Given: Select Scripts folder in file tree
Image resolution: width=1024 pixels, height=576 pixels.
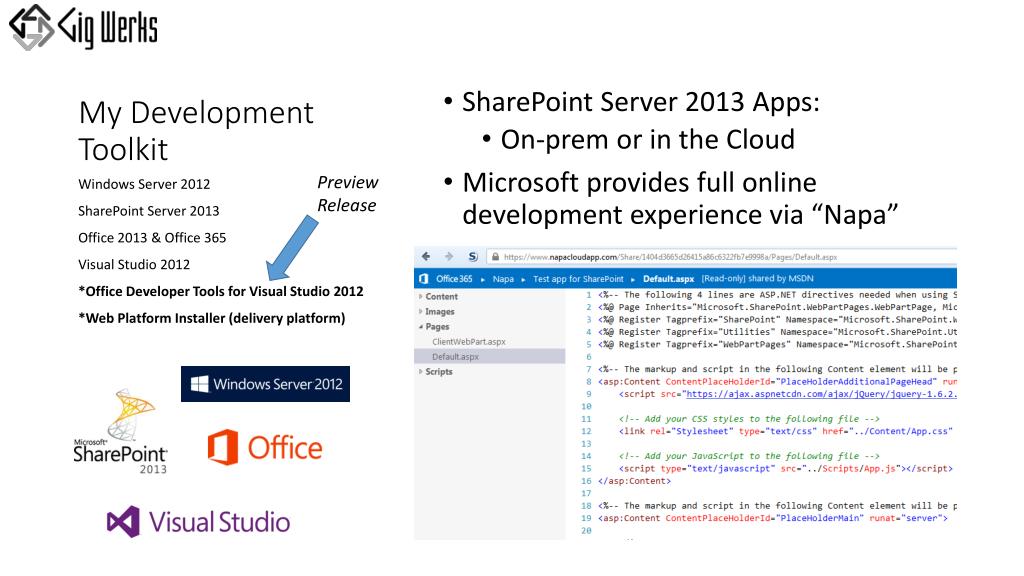Looking at the screenshot, I should point(439,372).
